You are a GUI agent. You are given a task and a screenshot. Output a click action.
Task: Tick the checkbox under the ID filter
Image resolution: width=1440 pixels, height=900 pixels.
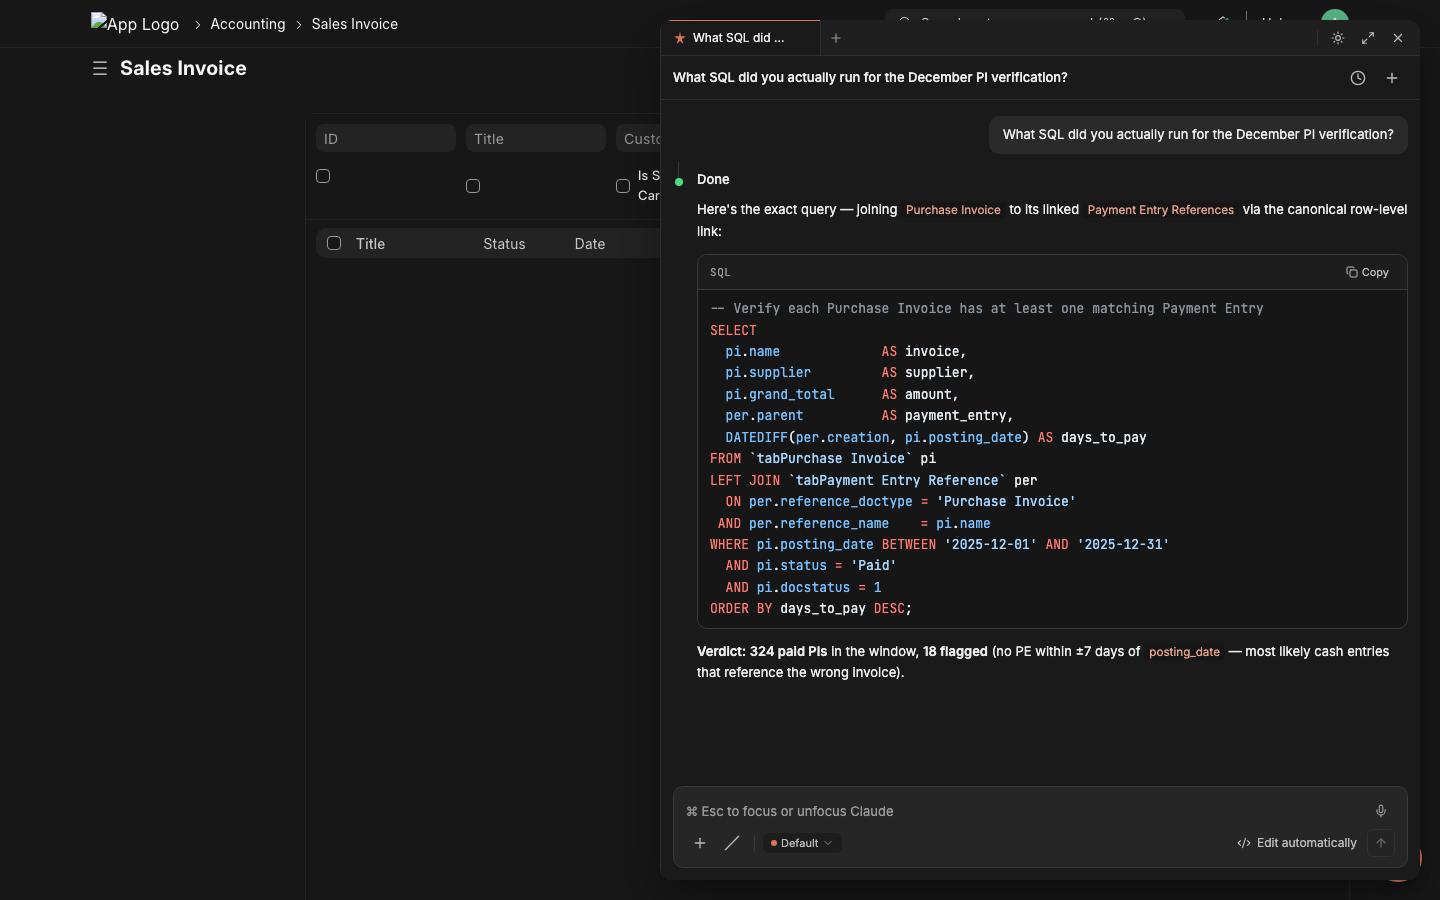click(x=323, y=176)
